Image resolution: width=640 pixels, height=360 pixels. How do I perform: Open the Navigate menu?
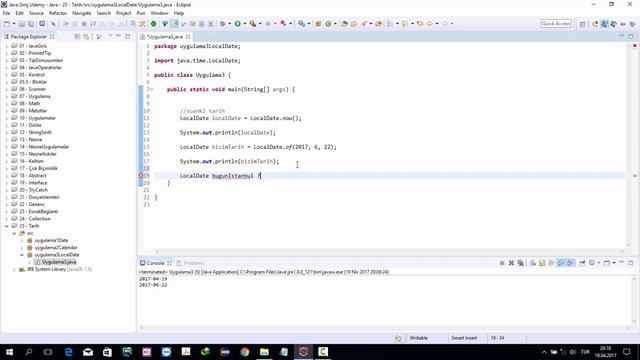[82, 13]
